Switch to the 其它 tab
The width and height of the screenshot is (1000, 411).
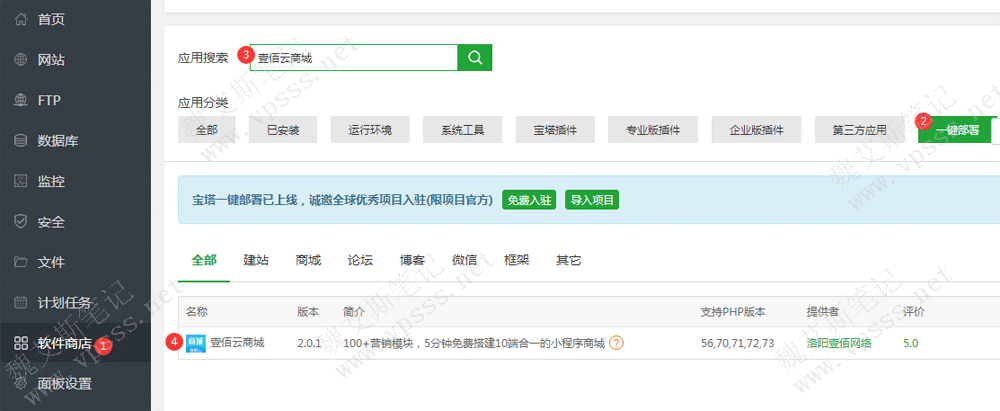(x=568, y=260)
